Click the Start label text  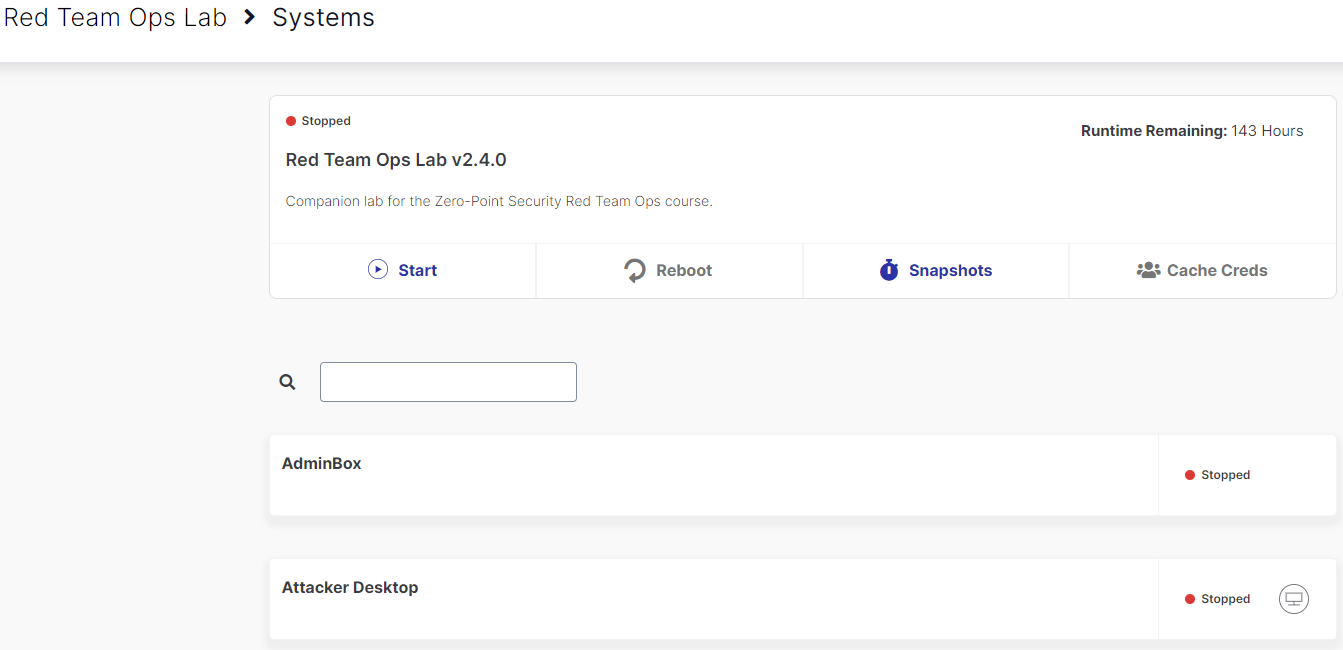click(418, 270)
